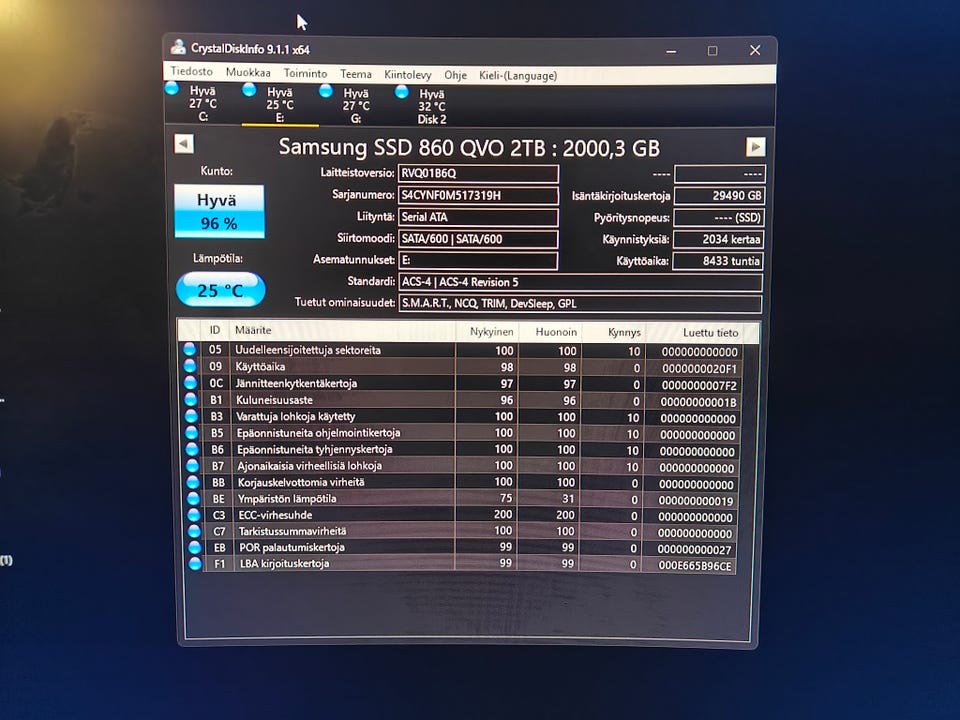Image resolution: width=960 pixels, height=720 pixels.
Task: Click the Huonoin column header
Action: click(x=550, y=332)
